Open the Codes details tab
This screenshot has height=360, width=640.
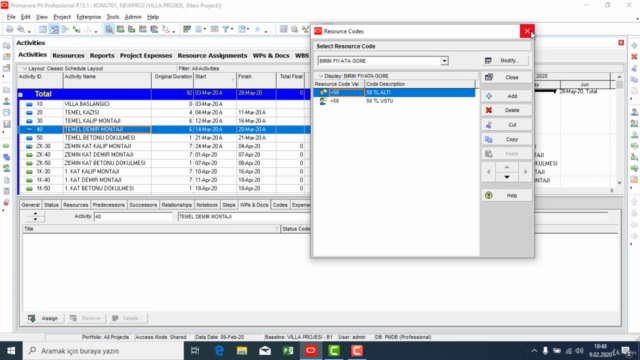point(280,205)
